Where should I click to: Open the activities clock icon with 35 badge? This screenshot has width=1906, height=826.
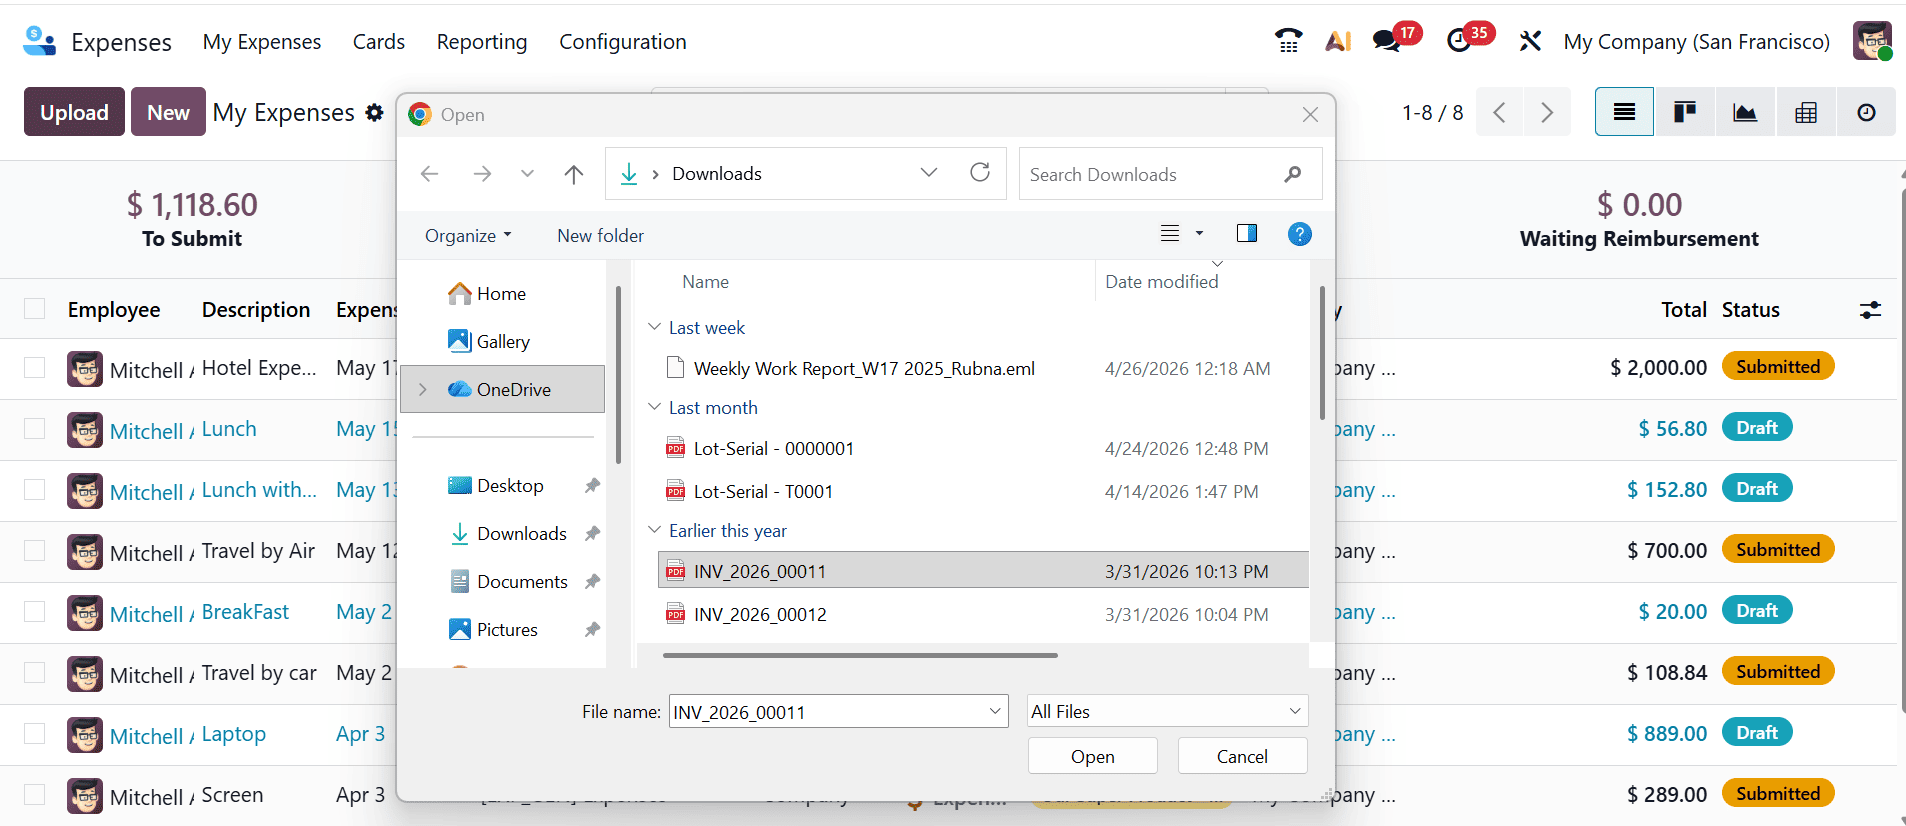[1459, 41]
